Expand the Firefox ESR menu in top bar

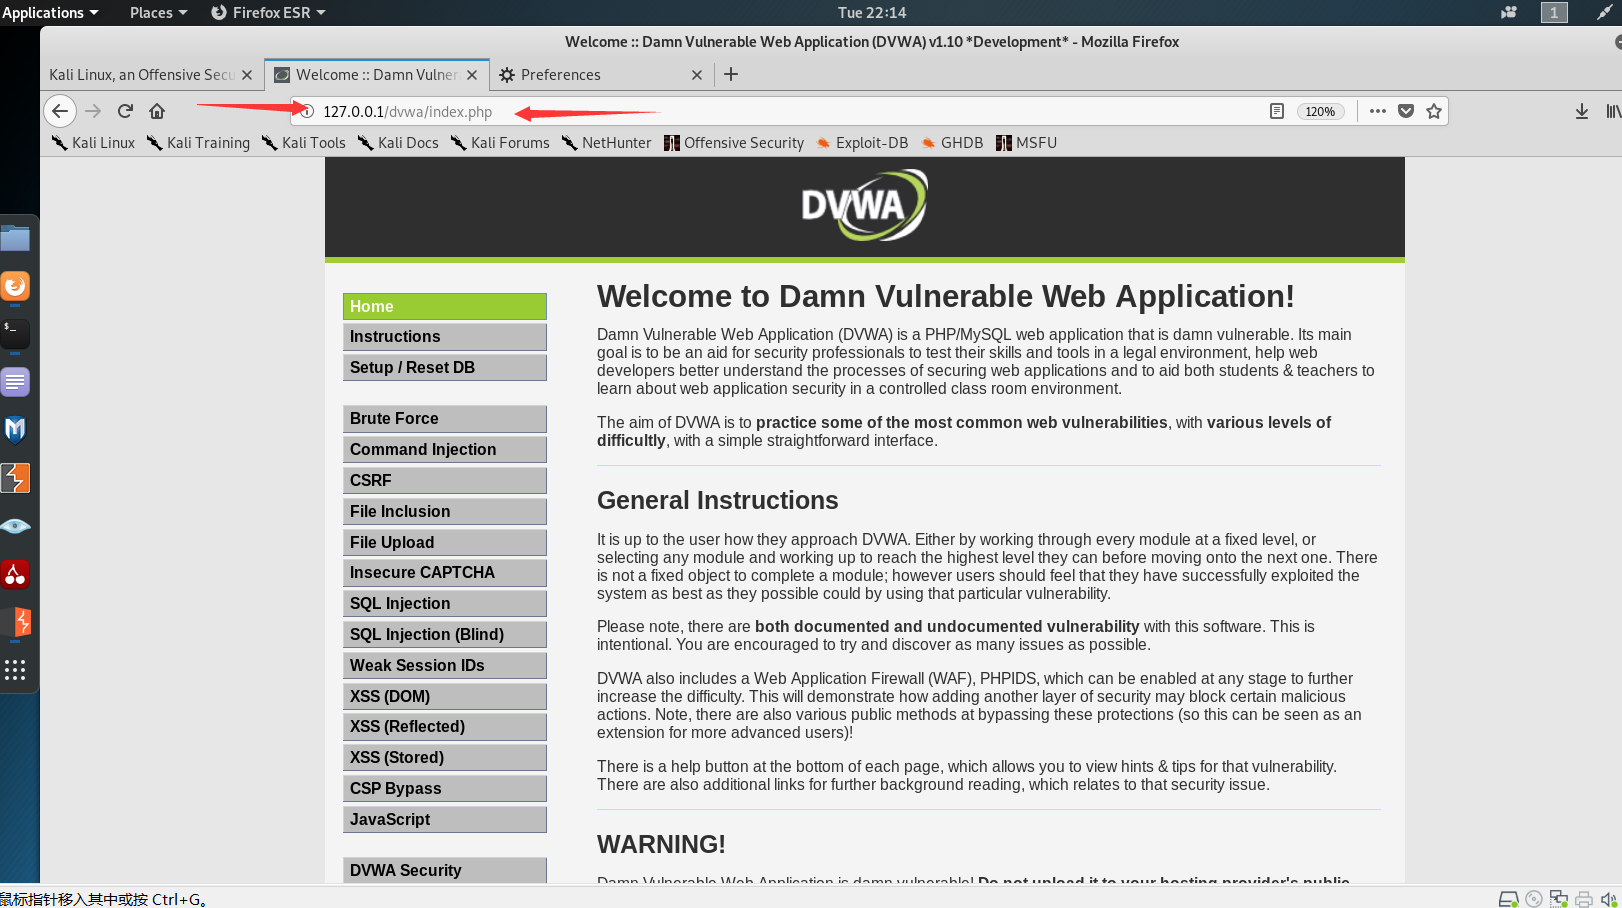click(x=268, y=12)
